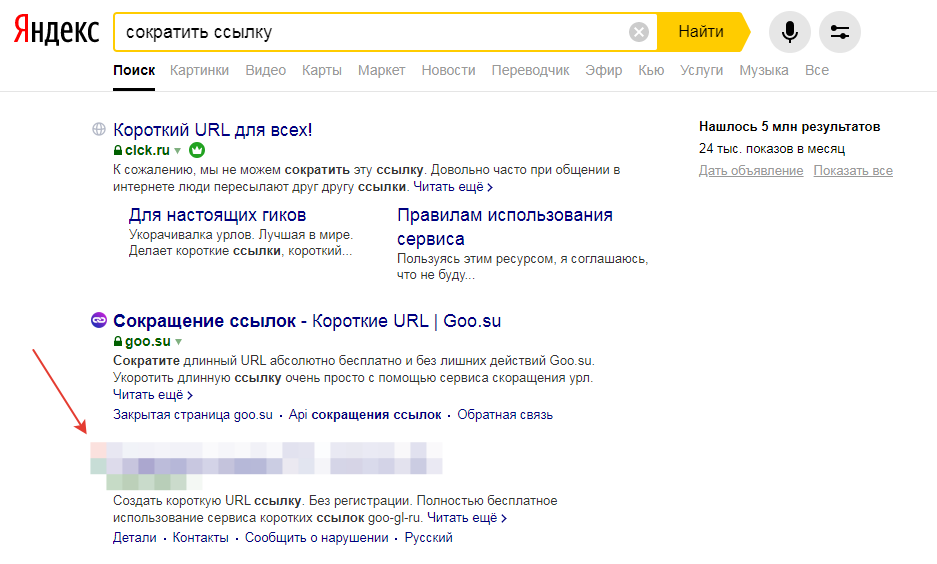Click the globe favicon beside Короткий URL
The image size is (937, 564).
pyautogui.click(x=99, y=129)
